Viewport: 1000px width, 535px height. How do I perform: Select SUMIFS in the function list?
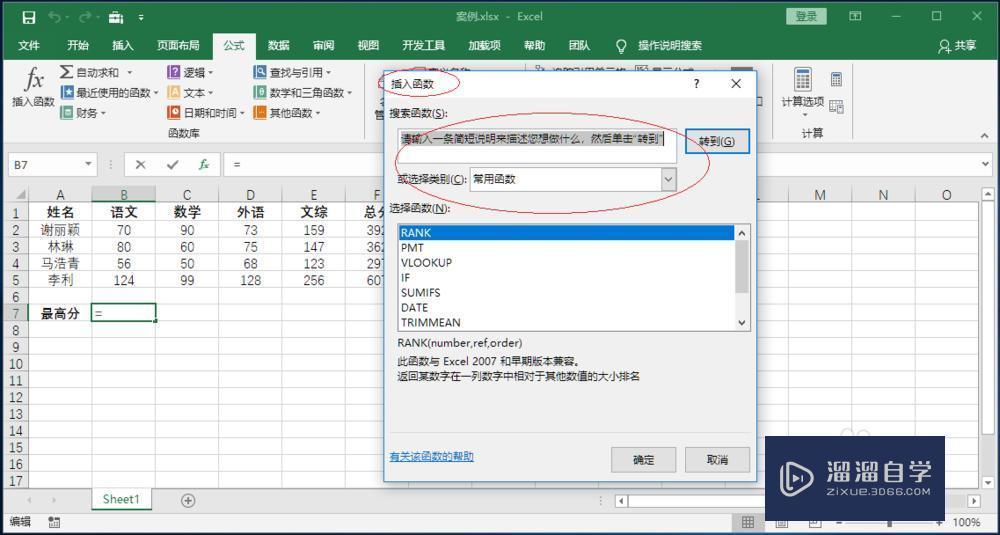click(x=566, y=293)
